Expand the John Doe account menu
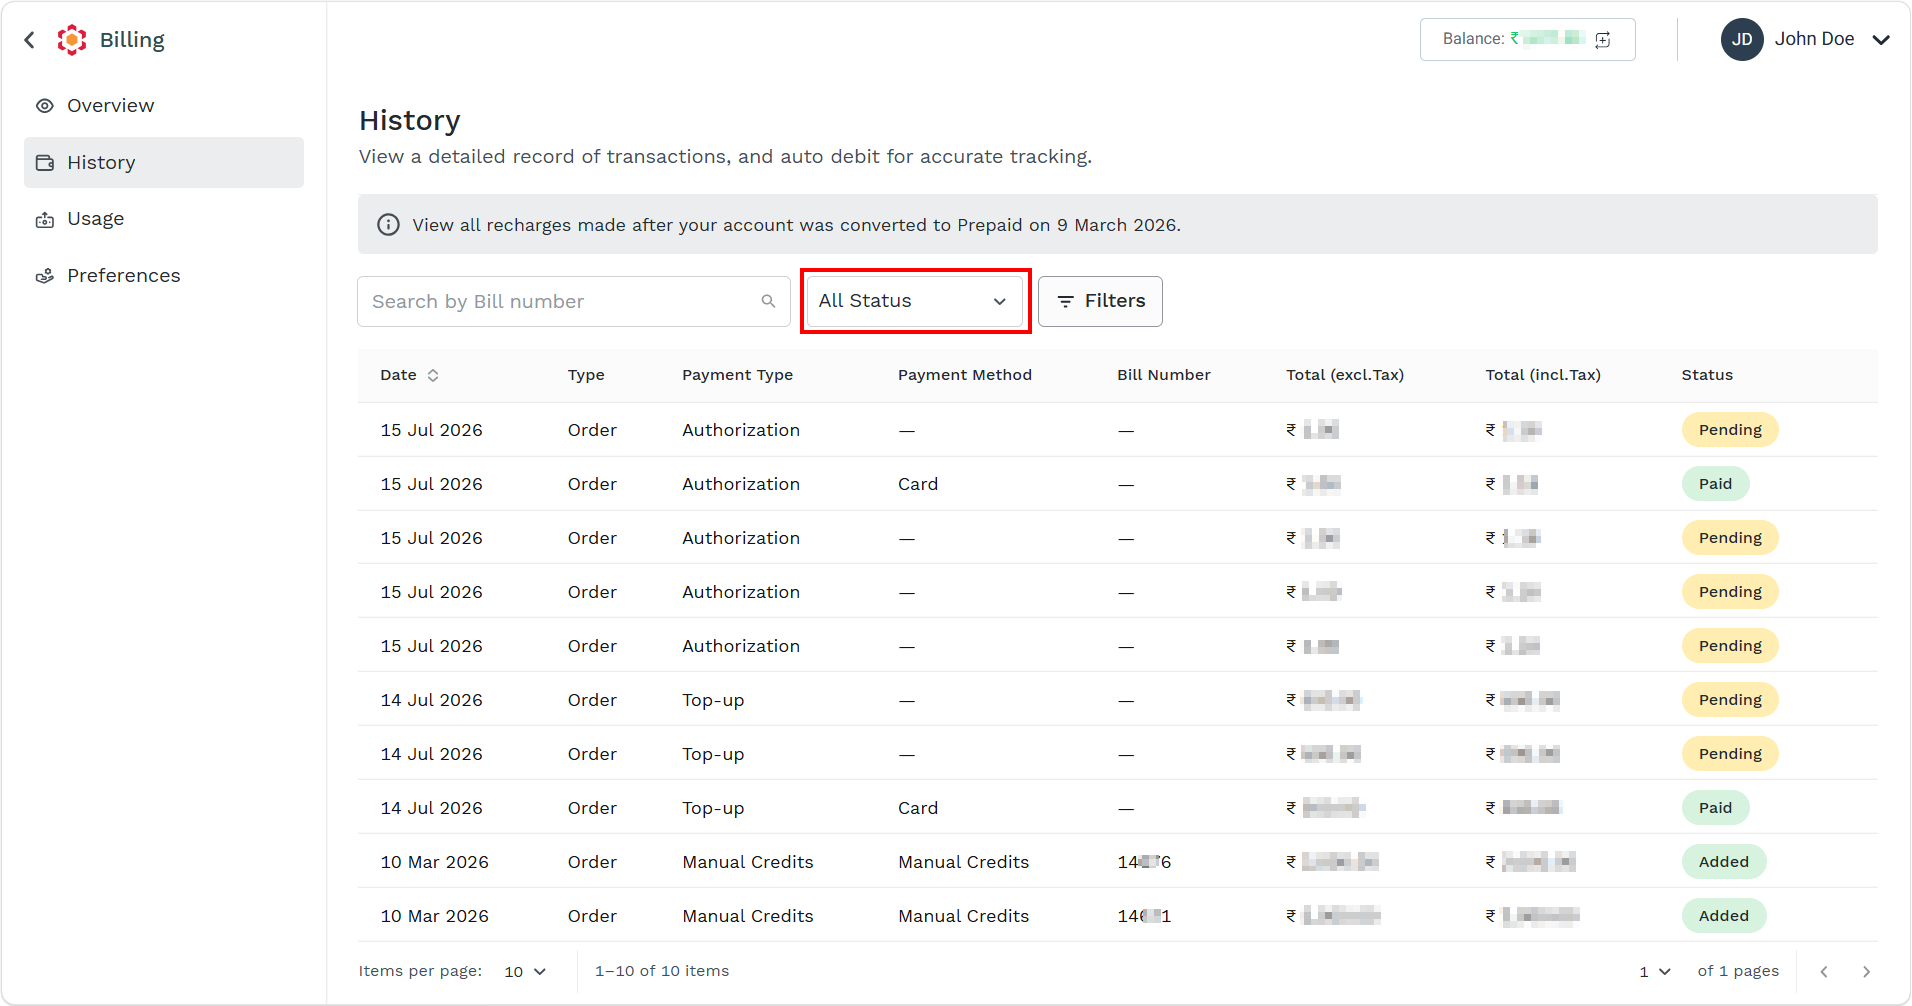This screenshot has width=1912, height=1006. click(1881, 40)
